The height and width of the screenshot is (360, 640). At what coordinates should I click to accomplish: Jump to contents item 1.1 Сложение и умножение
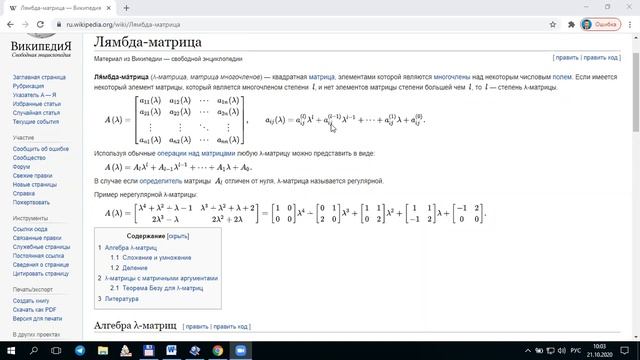pos(151,258)
